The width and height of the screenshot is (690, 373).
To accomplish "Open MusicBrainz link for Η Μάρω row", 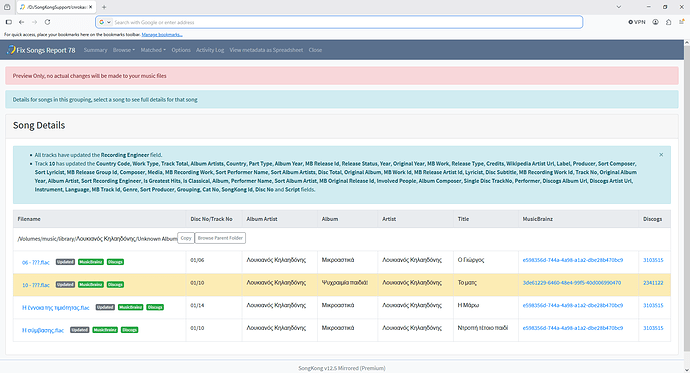I will click(x=573, y=305).
